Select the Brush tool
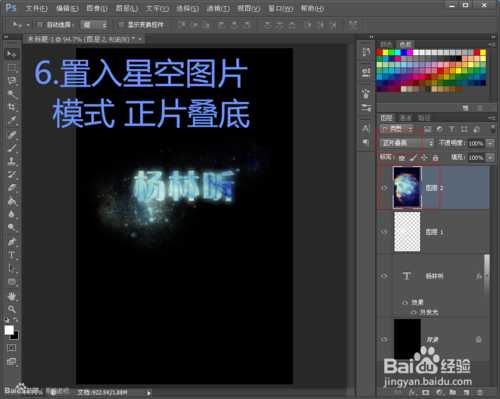 [x=12, y=148]
